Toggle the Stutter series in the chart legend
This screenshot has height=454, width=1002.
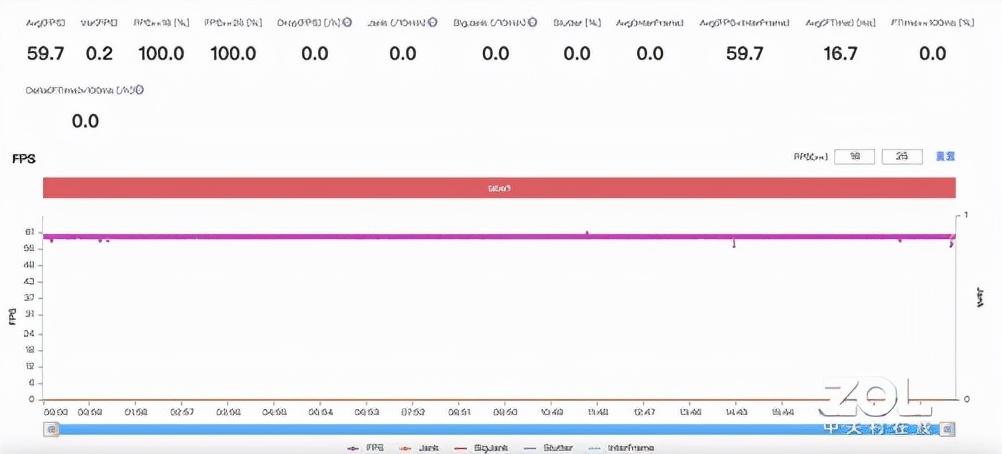coord(547,448)
